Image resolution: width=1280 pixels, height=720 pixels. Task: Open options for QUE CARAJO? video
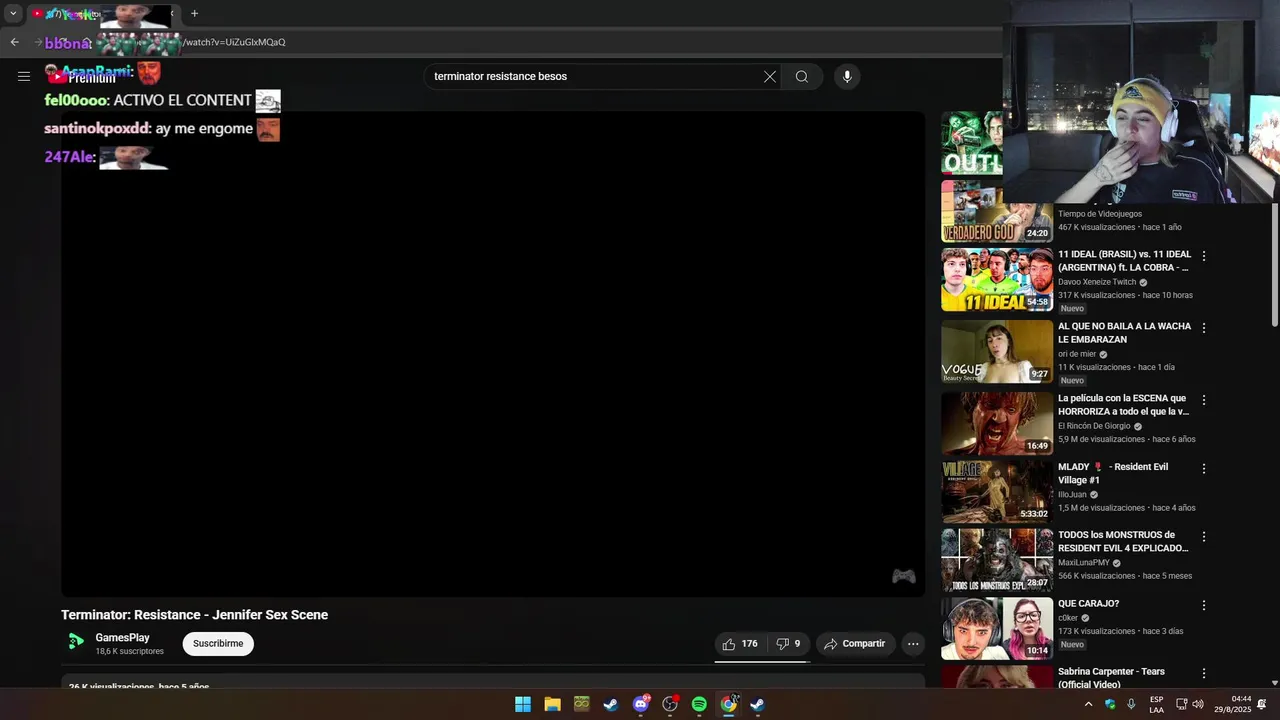pos(1204,605)
